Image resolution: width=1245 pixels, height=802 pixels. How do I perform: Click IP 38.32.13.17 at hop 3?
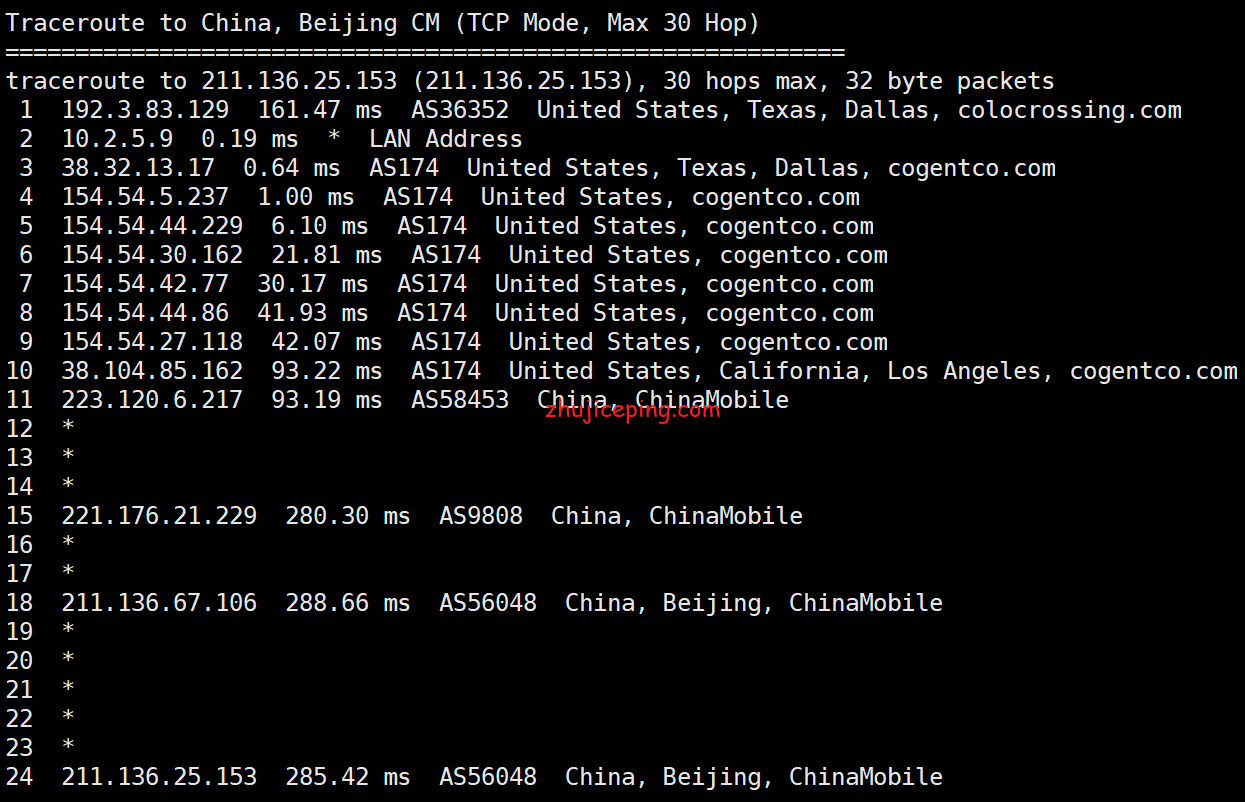click(x=138, y=168)
